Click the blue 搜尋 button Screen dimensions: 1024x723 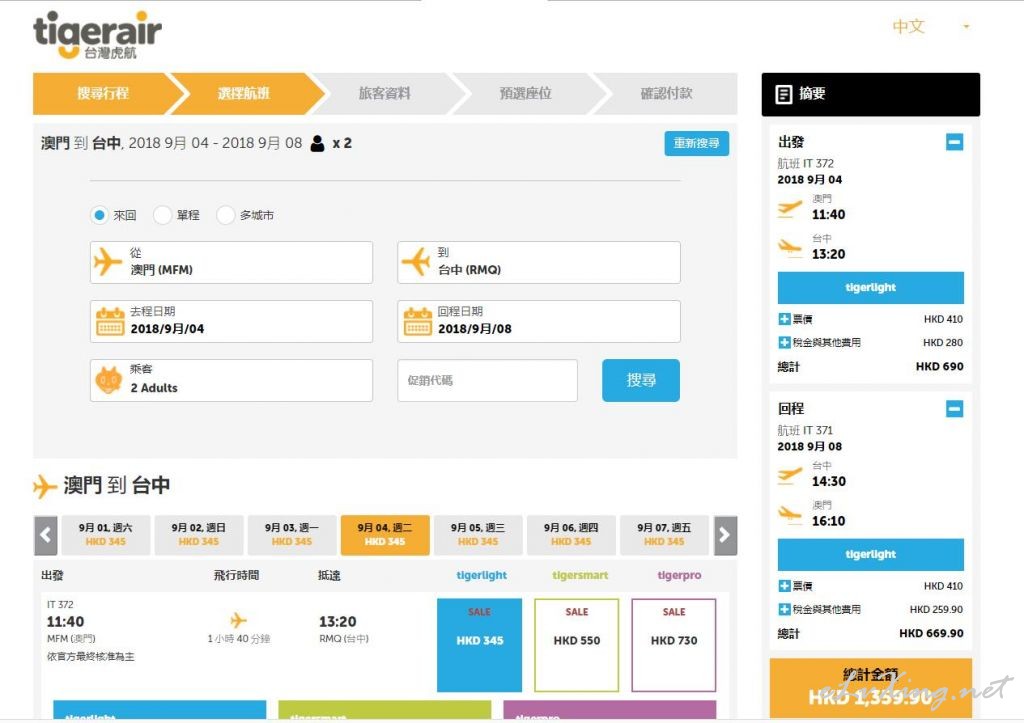point(641,380)
